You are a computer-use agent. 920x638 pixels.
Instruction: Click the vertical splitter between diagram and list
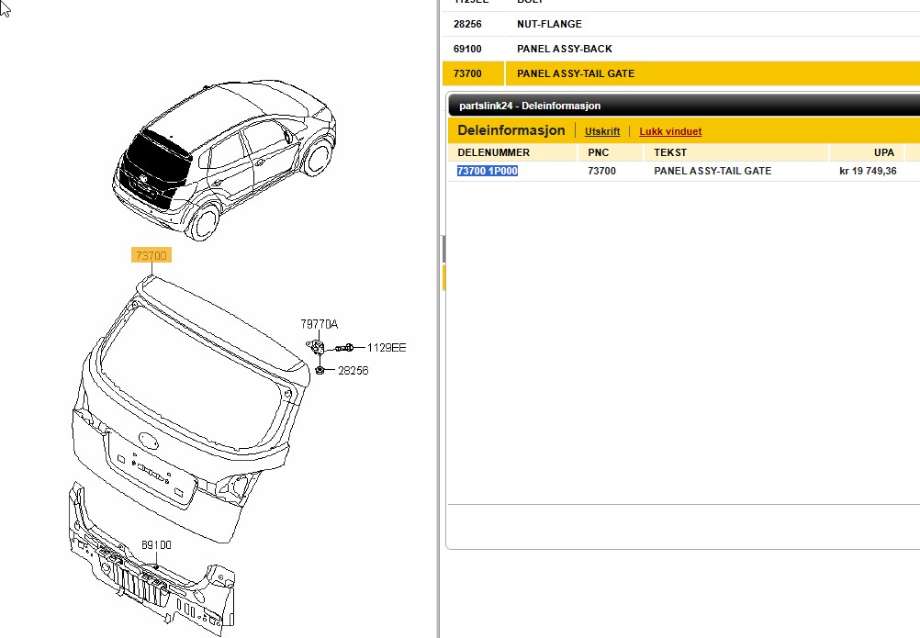point(439,319)
